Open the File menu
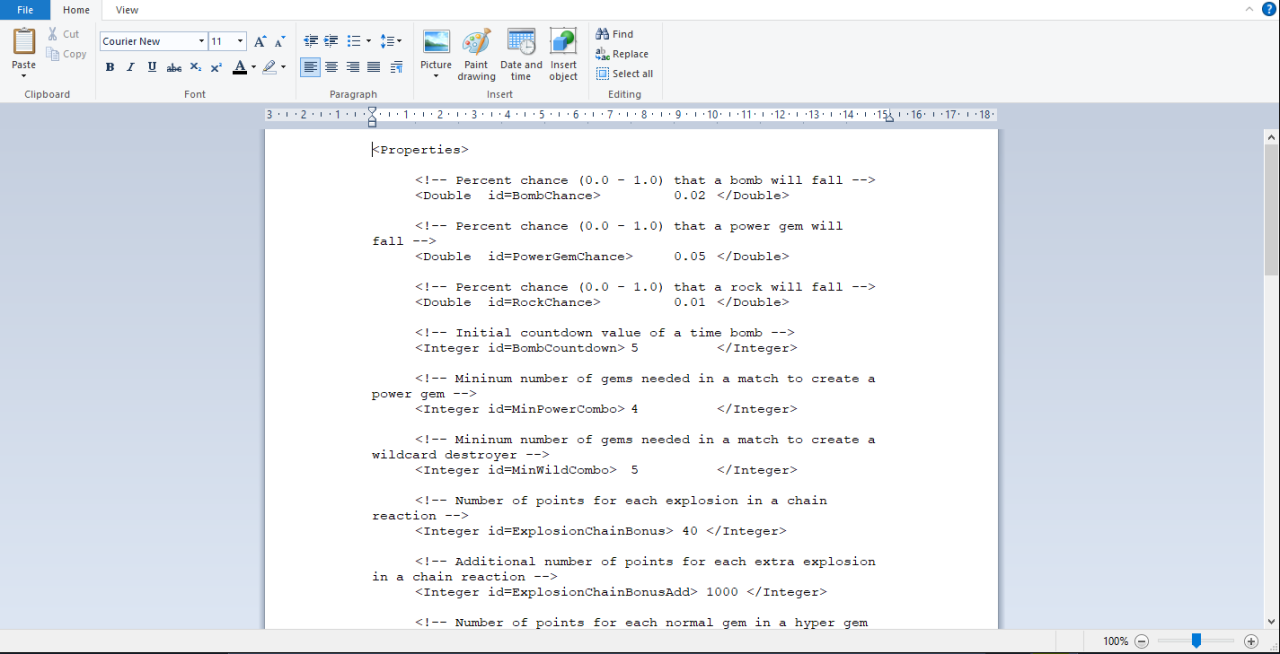The image size is (1280, 654). click(25, 10)
